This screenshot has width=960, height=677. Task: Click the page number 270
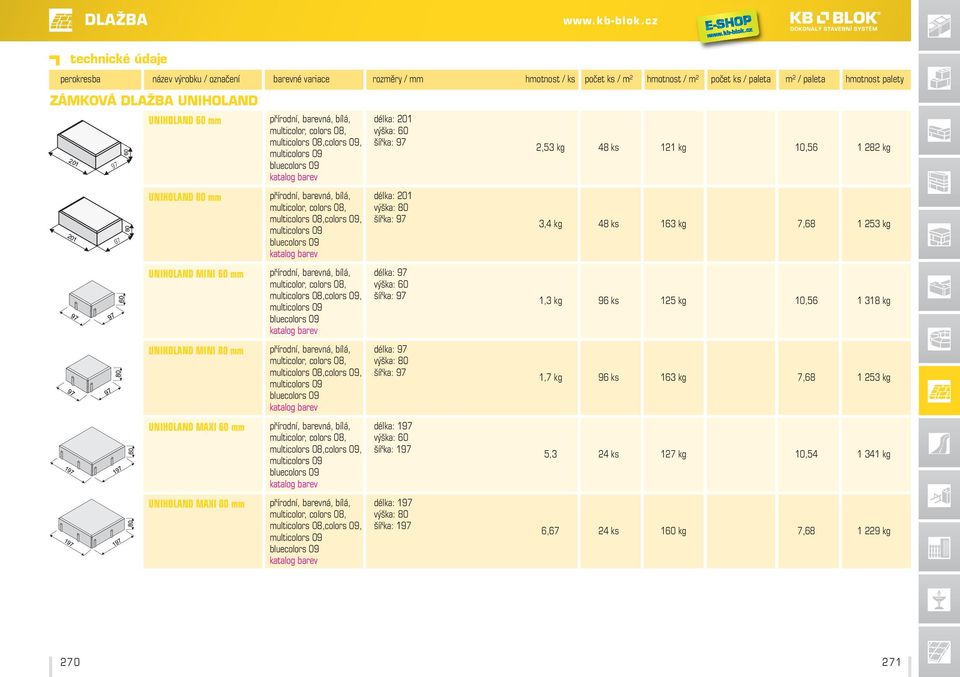coord(70,662)
